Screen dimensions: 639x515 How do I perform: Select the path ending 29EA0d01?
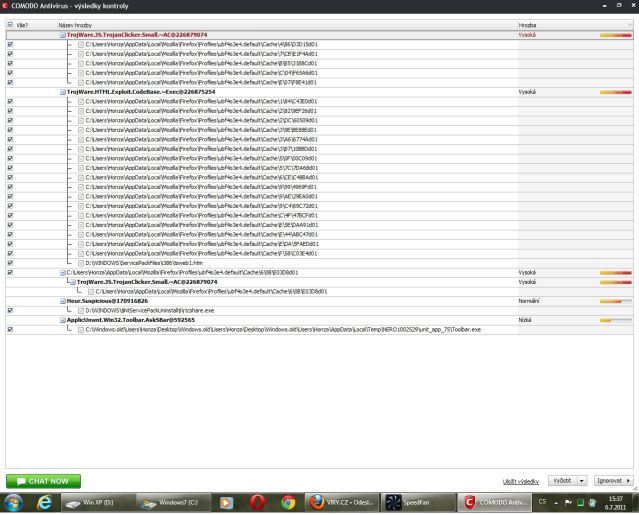coord(201,196)
